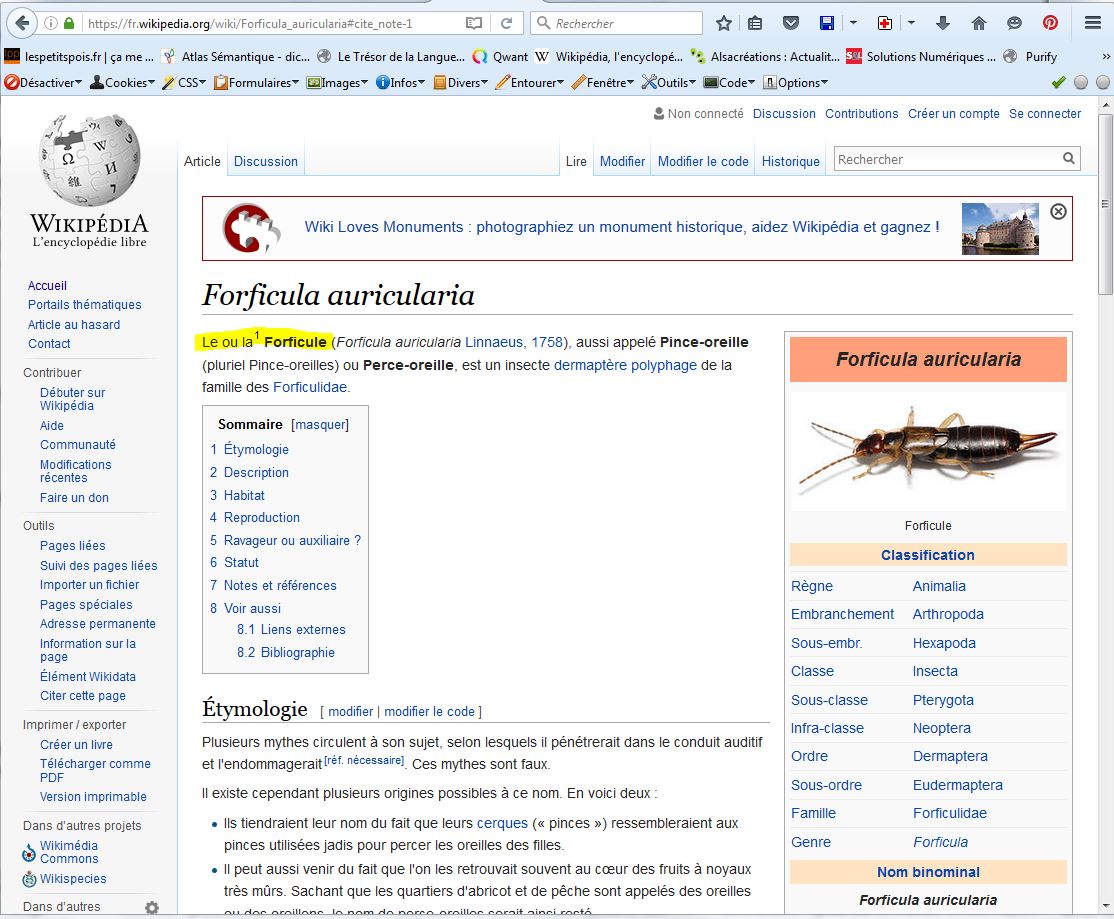1114x919 pixels.
Task: Open the Pocket save icon
Action: click(x=790, y=23)
